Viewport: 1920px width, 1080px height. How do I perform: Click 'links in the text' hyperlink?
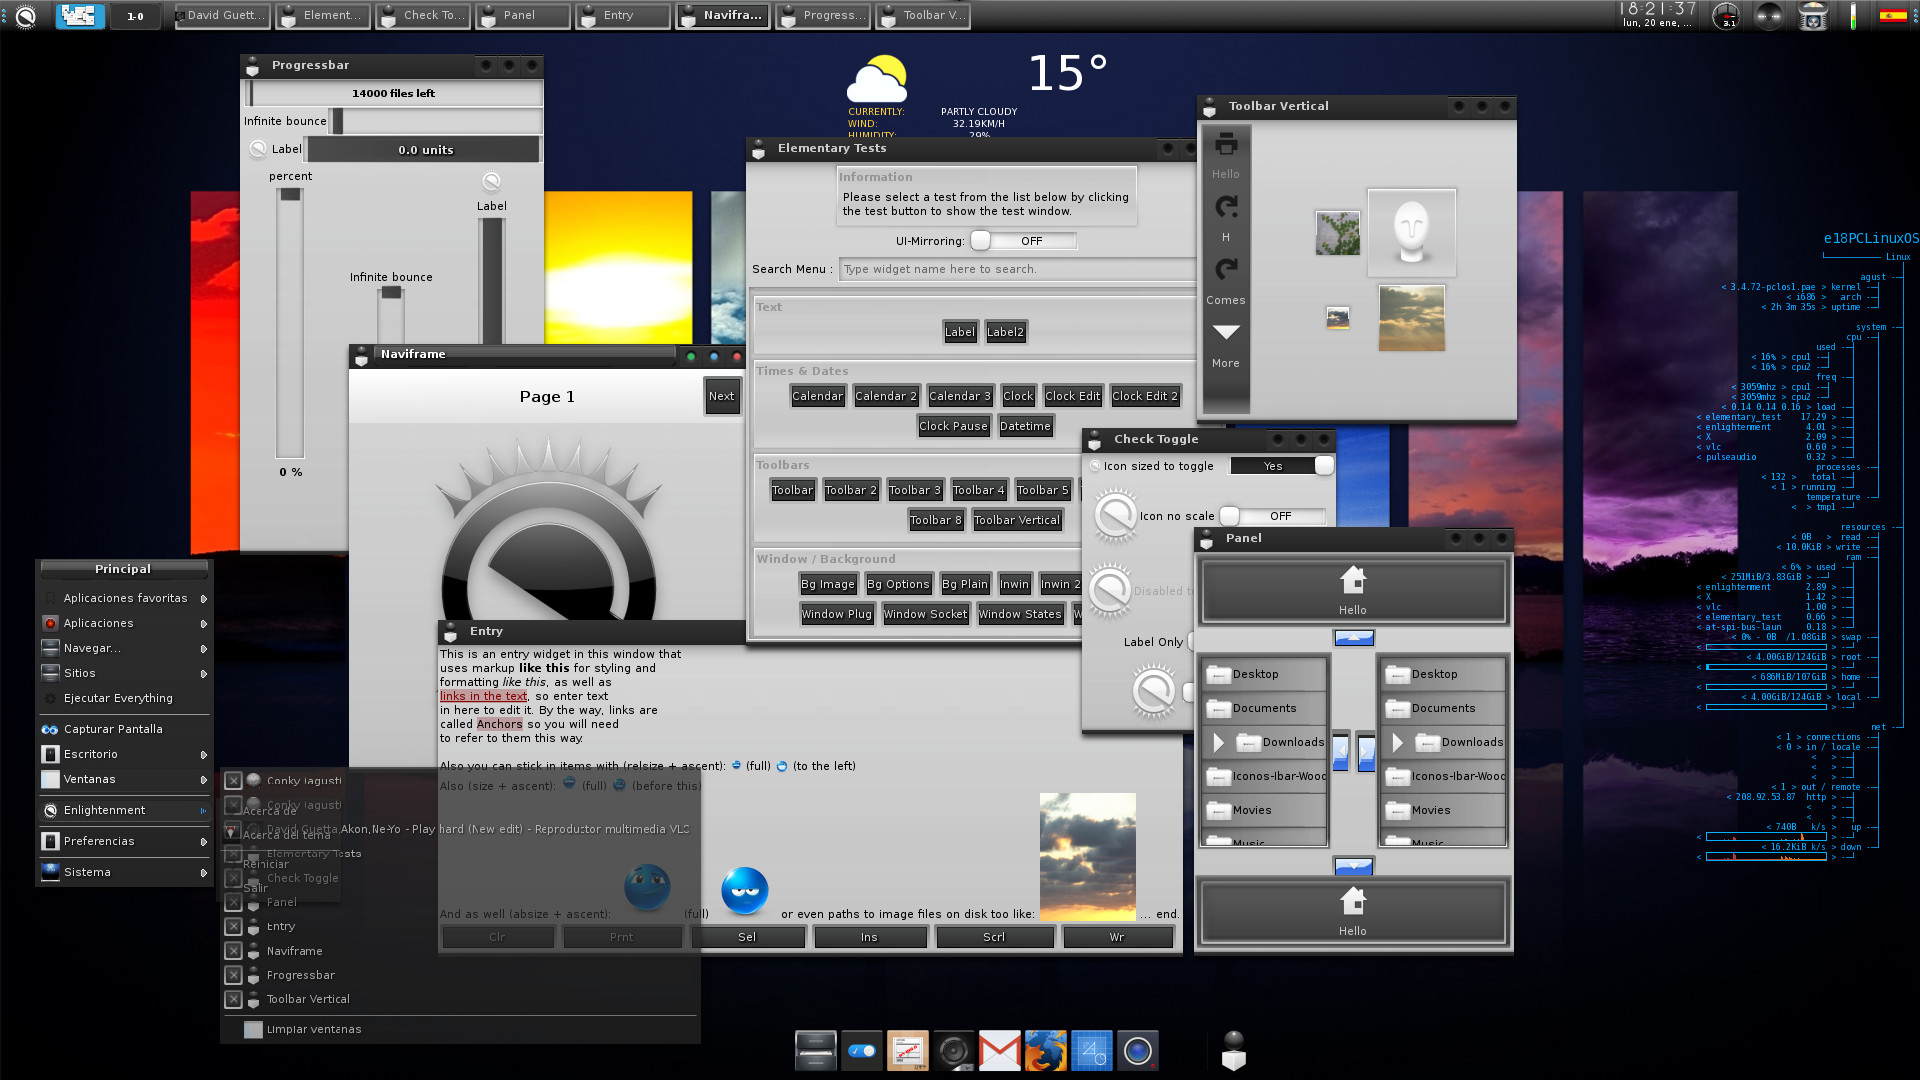(483, 696)
